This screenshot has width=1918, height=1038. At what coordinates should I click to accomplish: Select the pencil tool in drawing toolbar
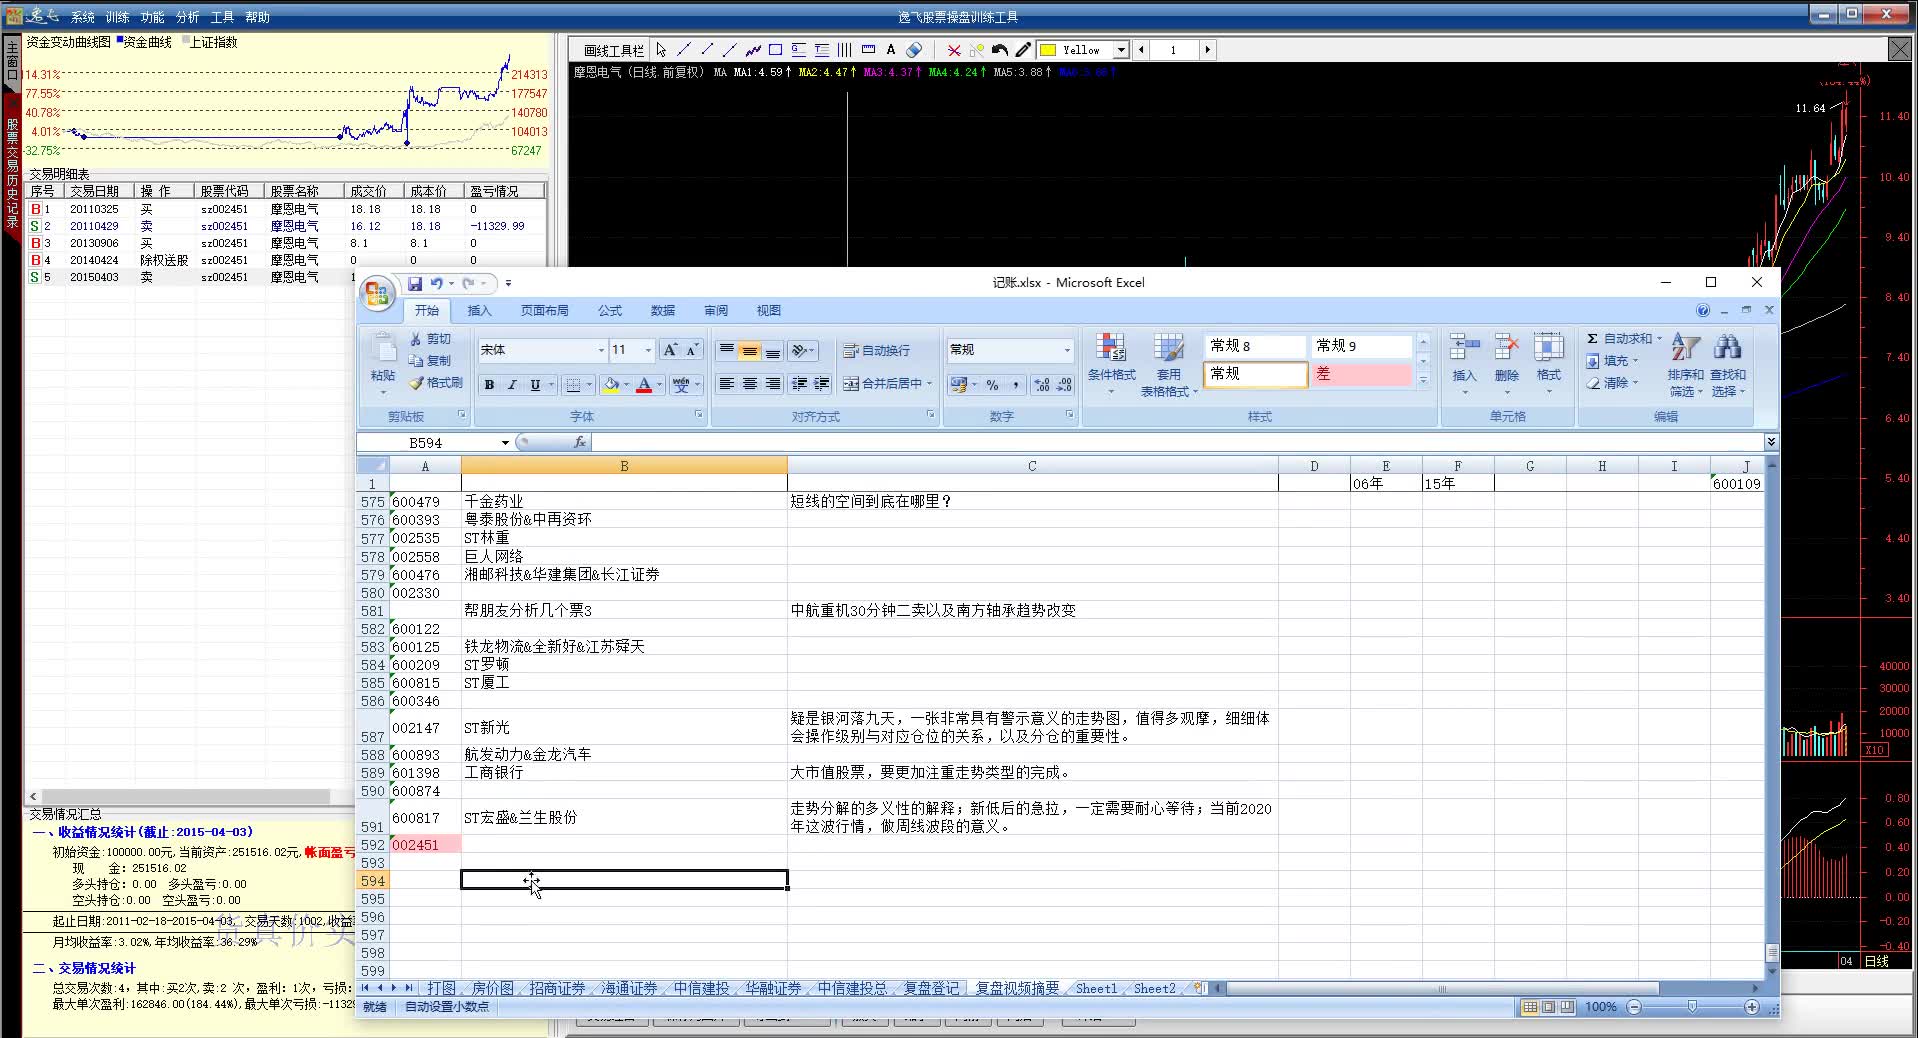pyautogui.click(x=1023, y=50)
